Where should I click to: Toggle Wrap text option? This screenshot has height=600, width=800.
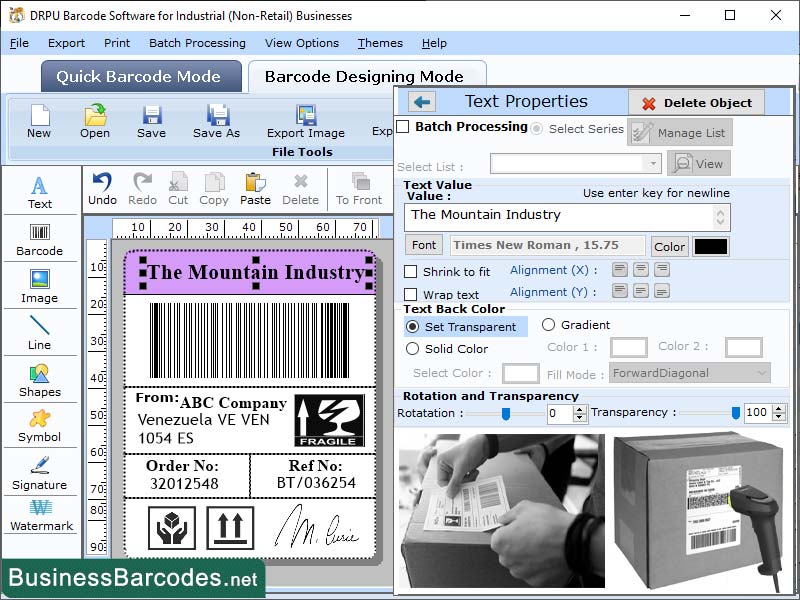pos(413,294)
